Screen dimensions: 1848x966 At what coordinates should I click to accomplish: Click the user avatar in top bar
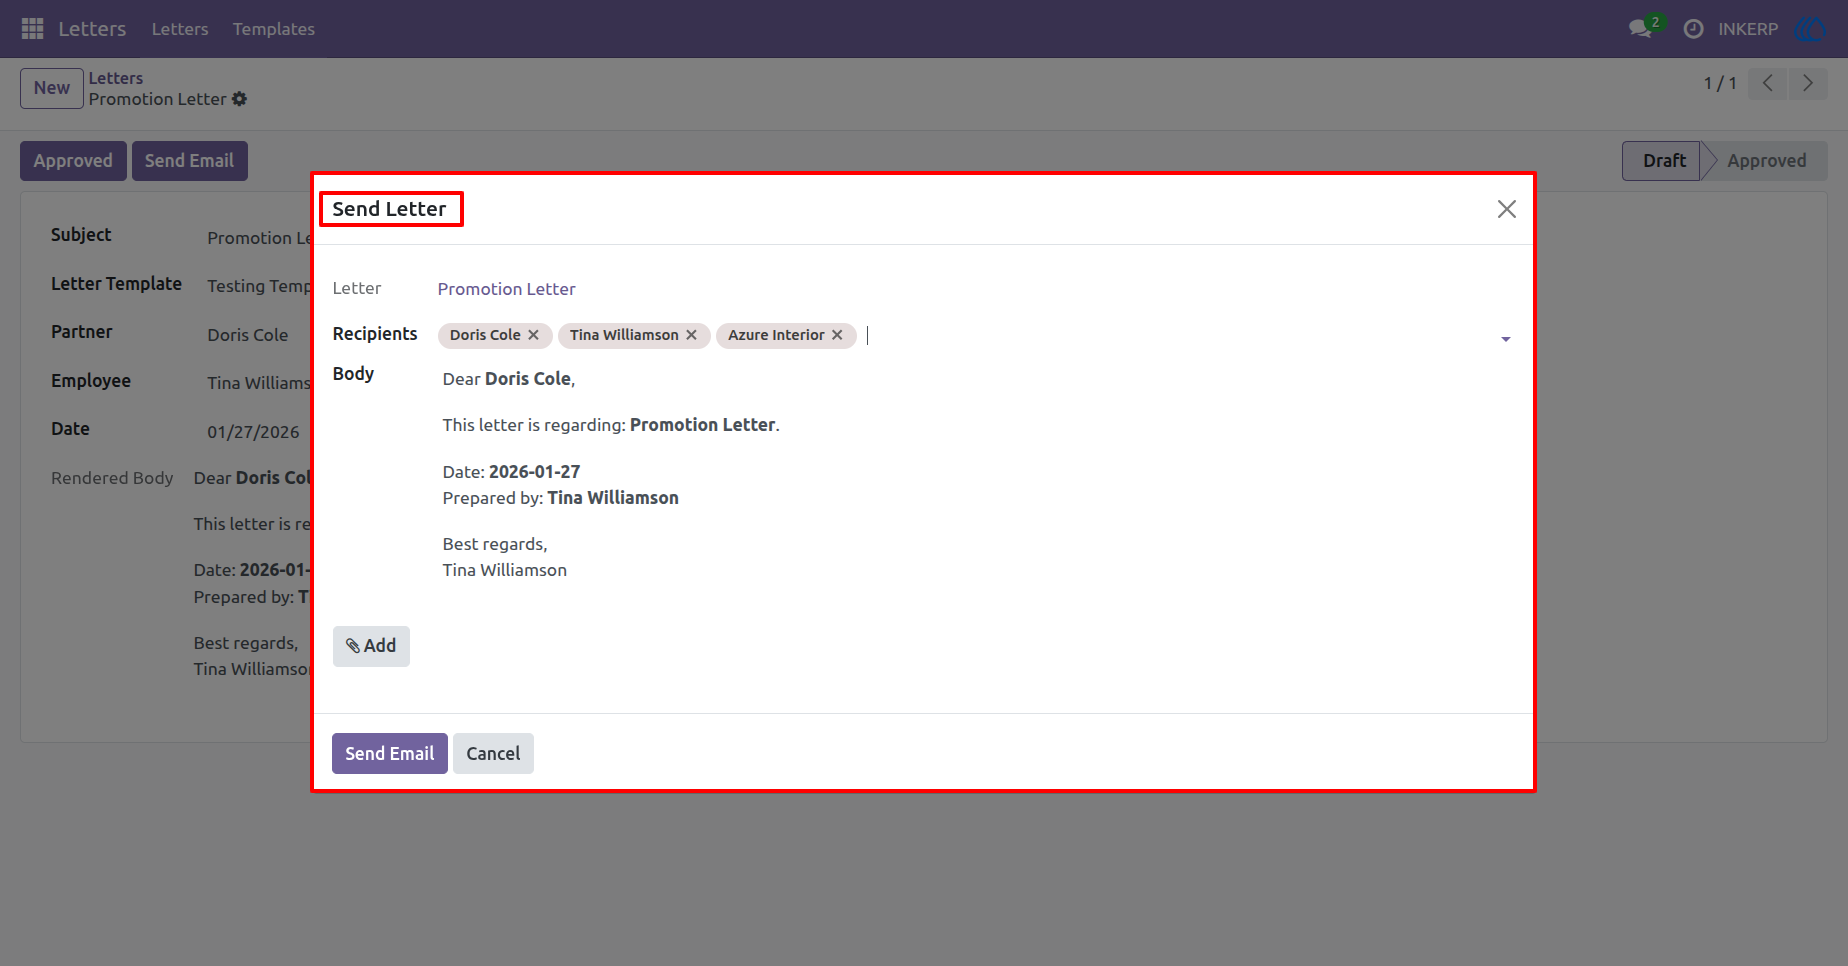click(x=1811, y=29)
